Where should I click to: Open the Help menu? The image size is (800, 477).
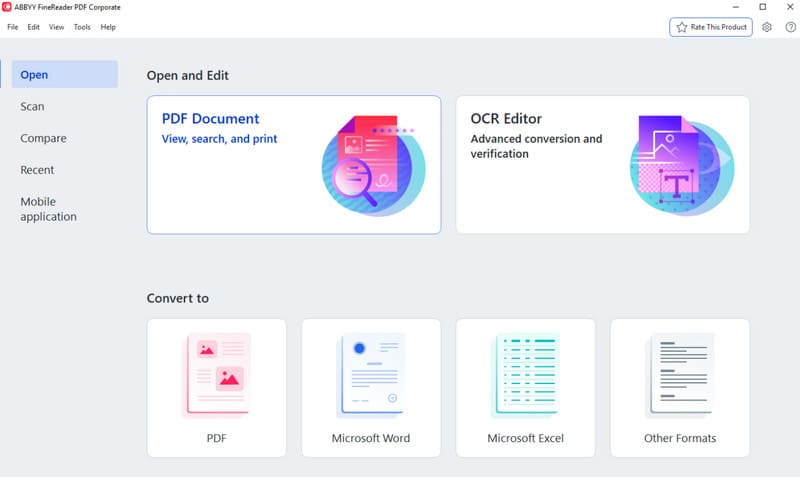coord(108,27)
